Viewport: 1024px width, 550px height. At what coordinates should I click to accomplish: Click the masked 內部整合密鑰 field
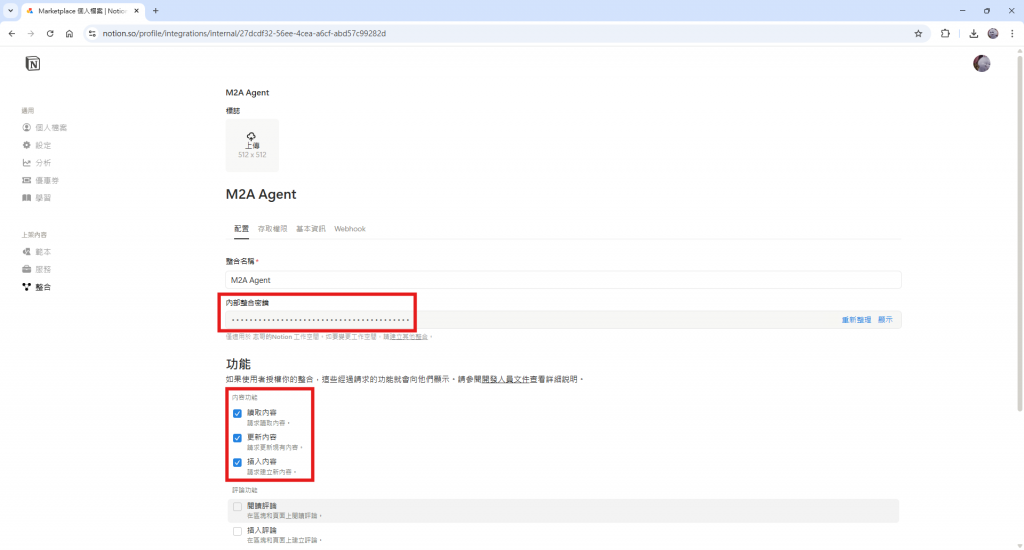tap(563, 319)
